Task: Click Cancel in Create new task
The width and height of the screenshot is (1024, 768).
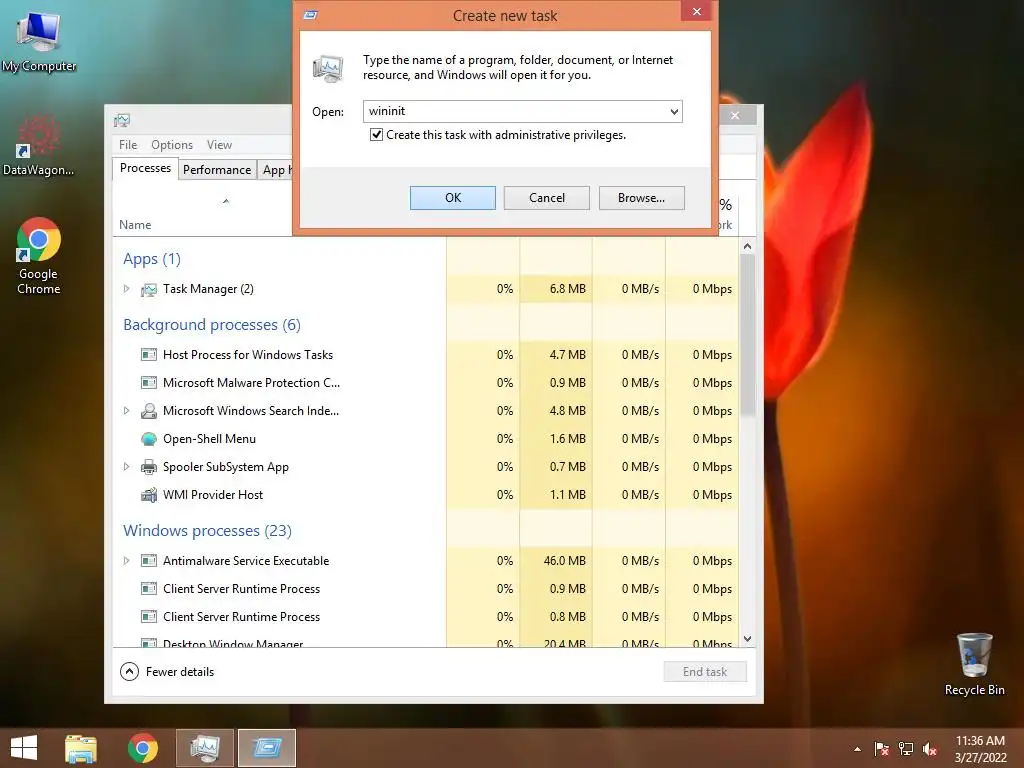Action: click(x=547, y=198)
